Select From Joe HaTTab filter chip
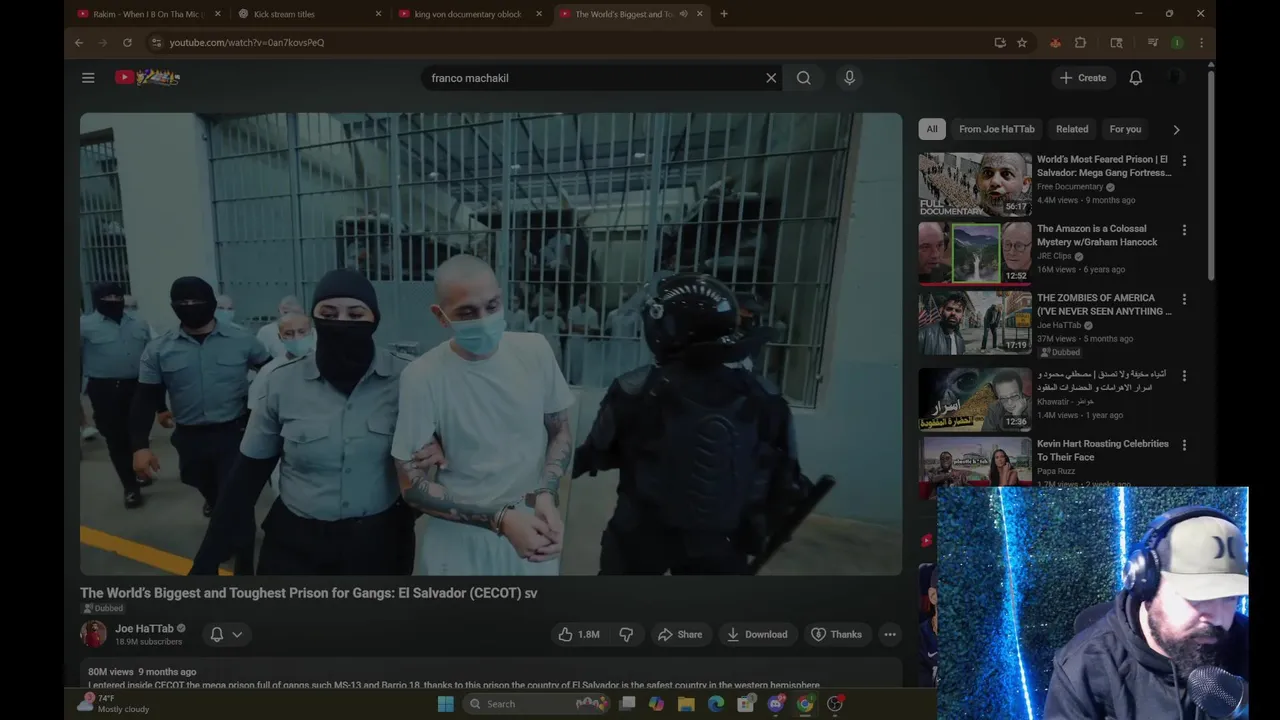Screen dimensions: 1280x720 pos(997,129)
